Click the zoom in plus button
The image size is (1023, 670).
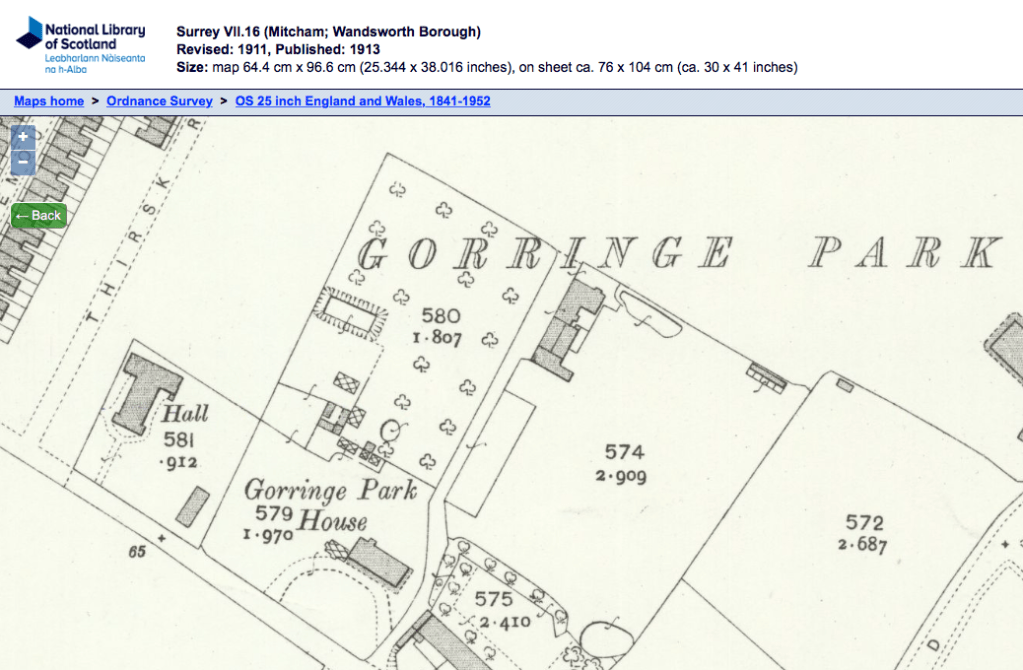[x=23, y=137]
